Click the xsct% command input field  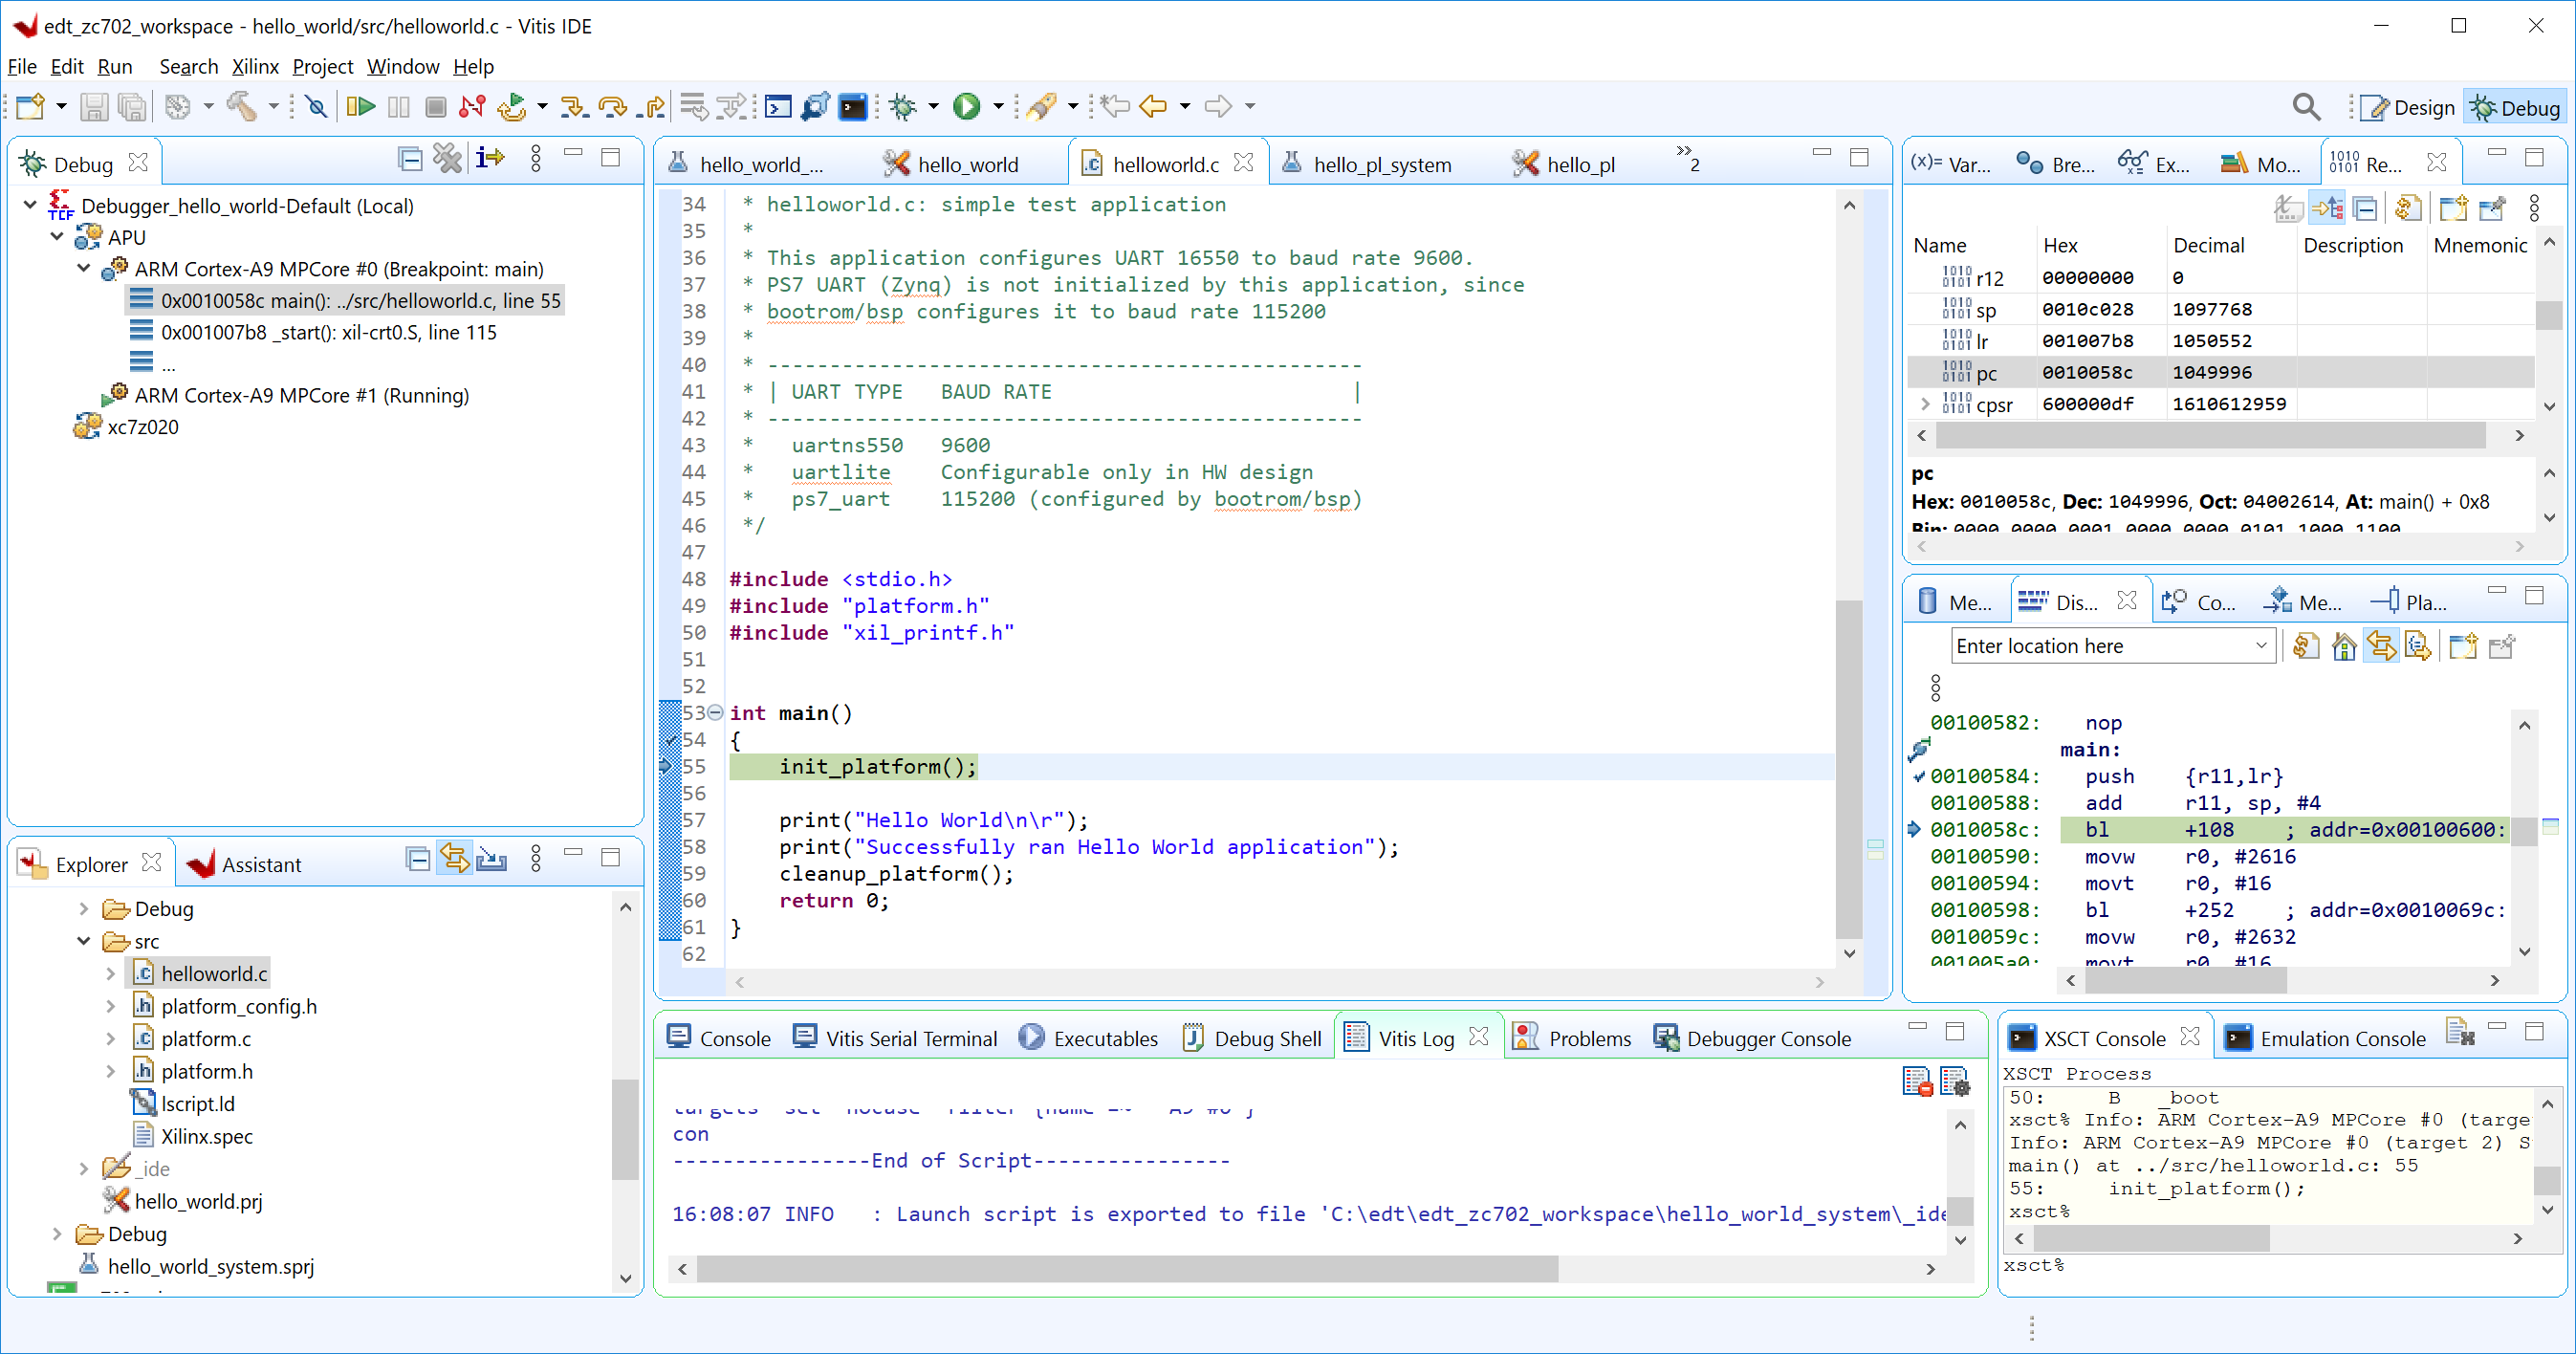coord(2282,1265)
